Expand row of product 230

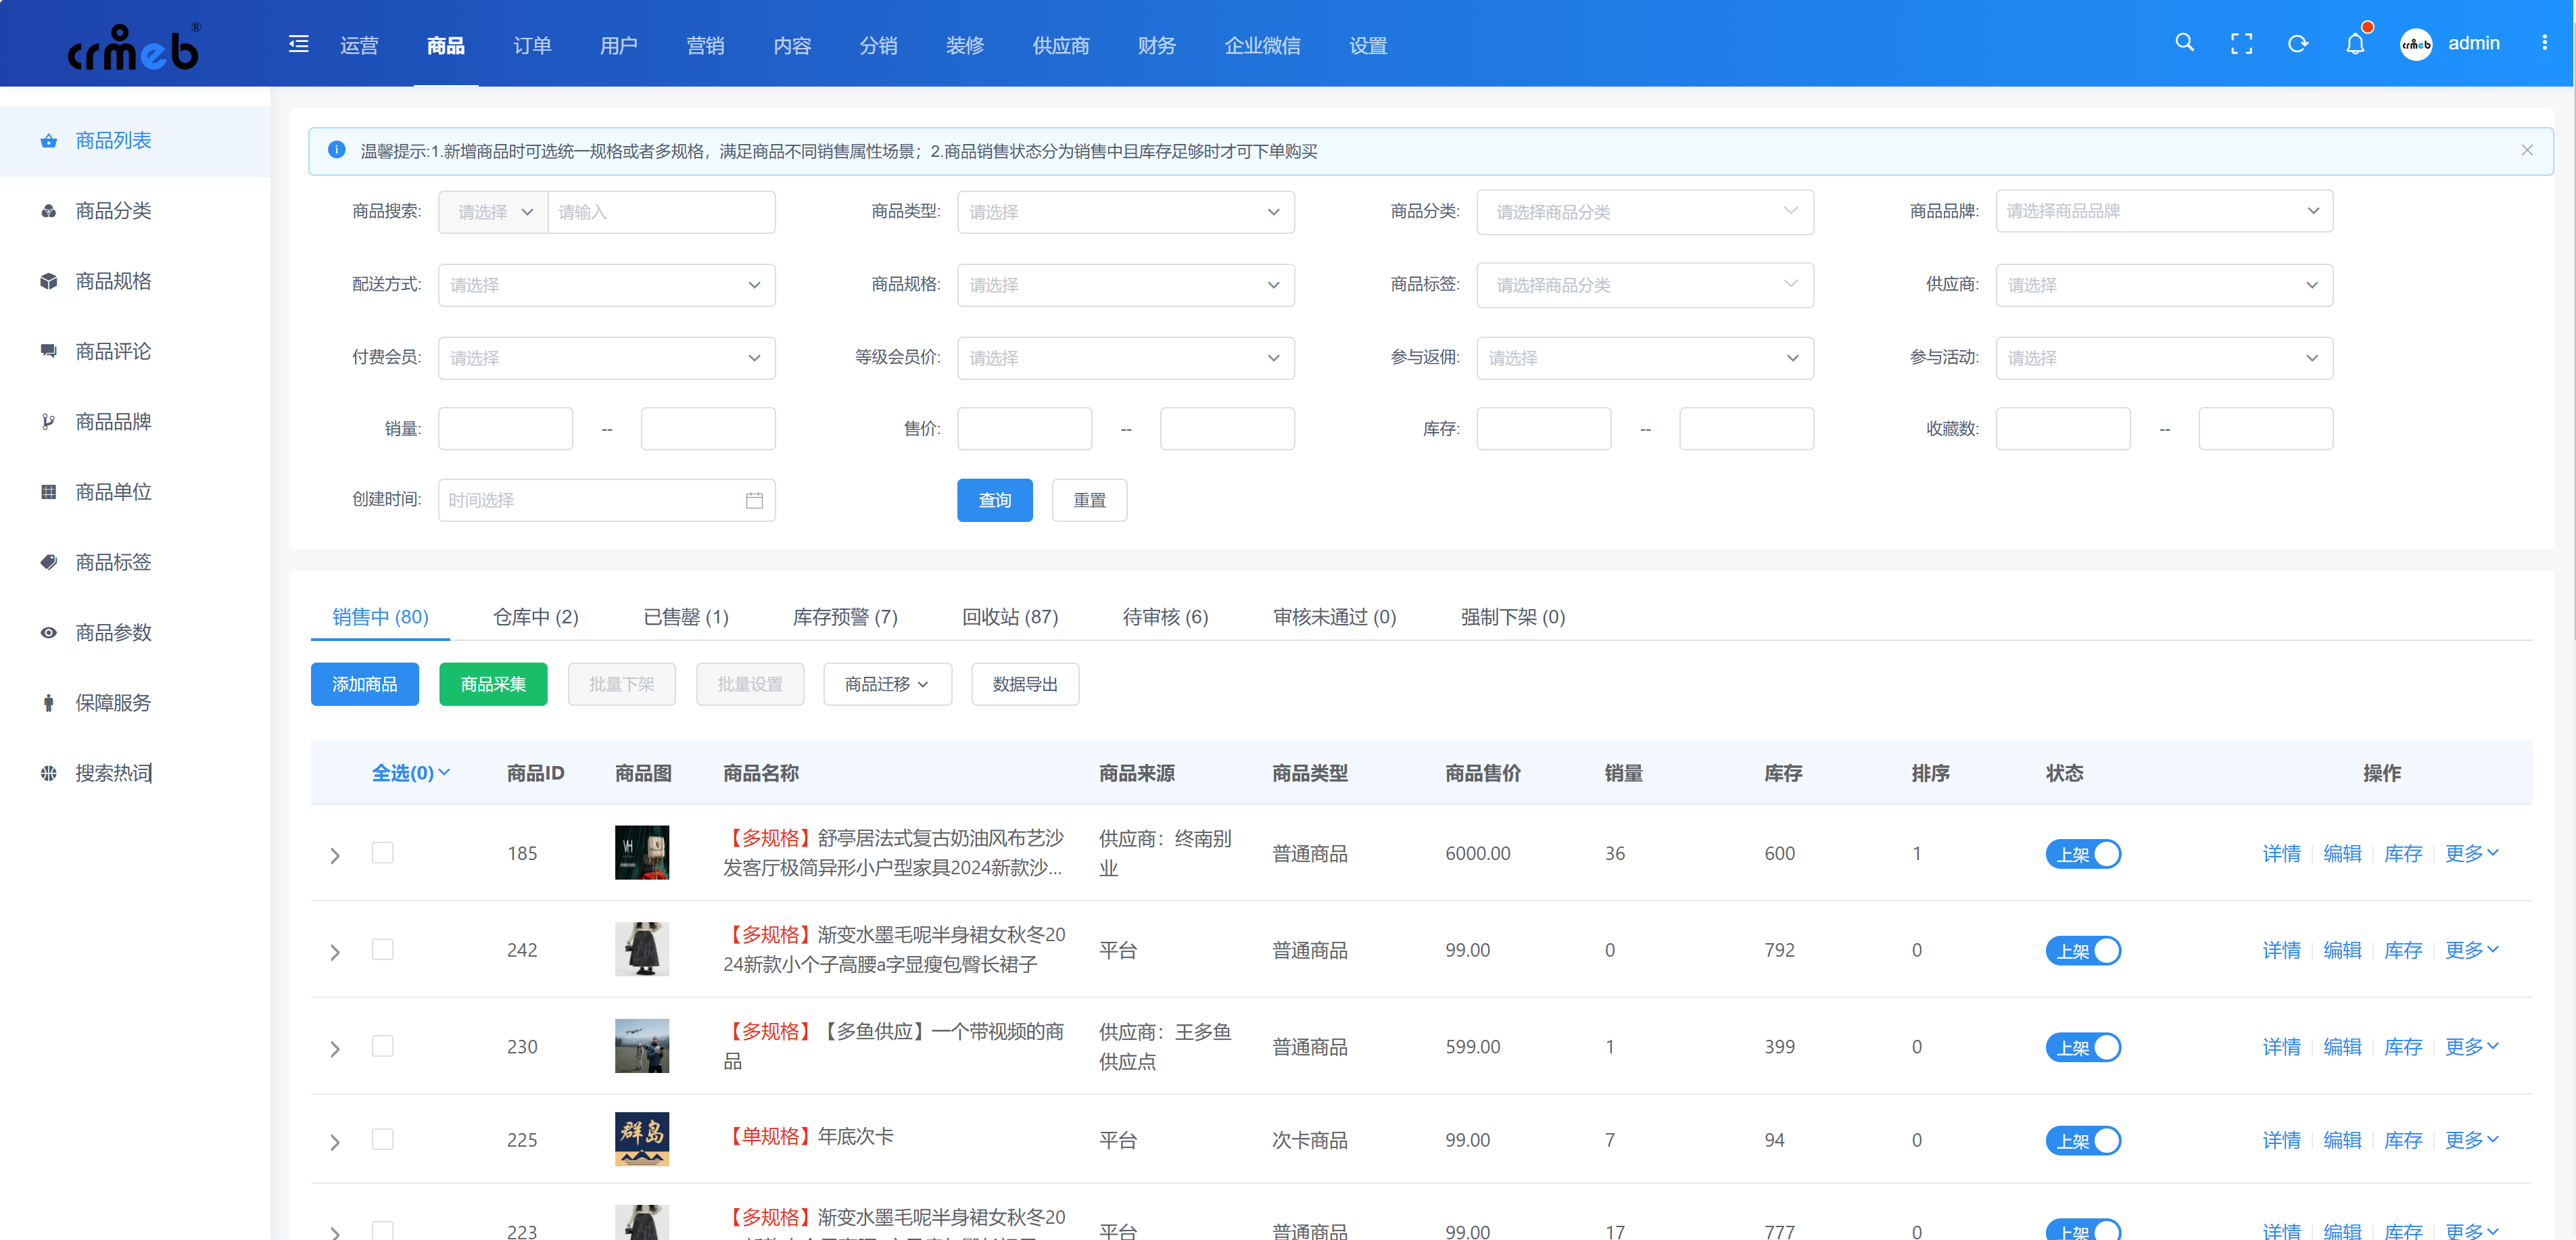(335, 1049)
